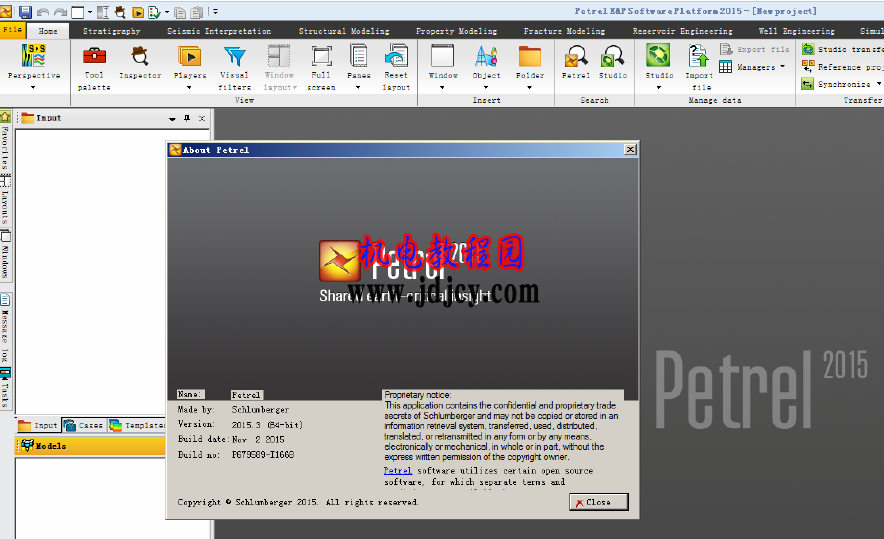Open the Well Engineering ribbon tab
Image resolution: width=884 pixels, height=539 pixels.
pos(797,31)
